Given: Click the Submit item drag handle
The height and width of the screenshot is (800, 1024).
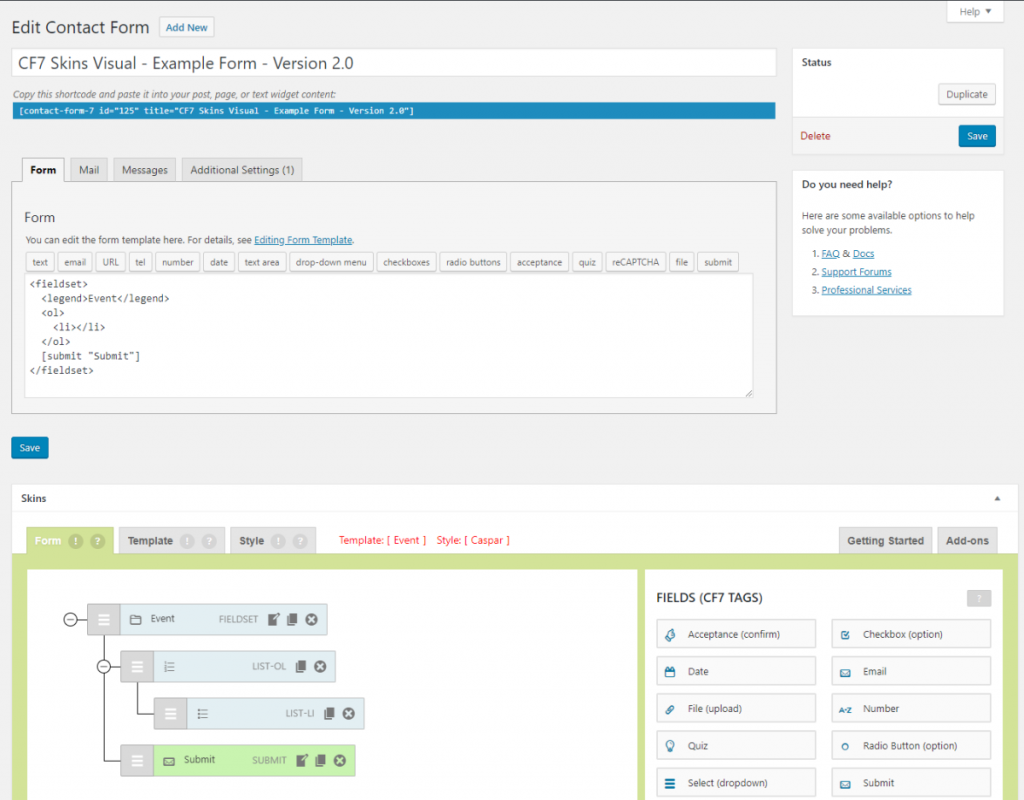Looking at the screenshot, I should click(137, 761).
